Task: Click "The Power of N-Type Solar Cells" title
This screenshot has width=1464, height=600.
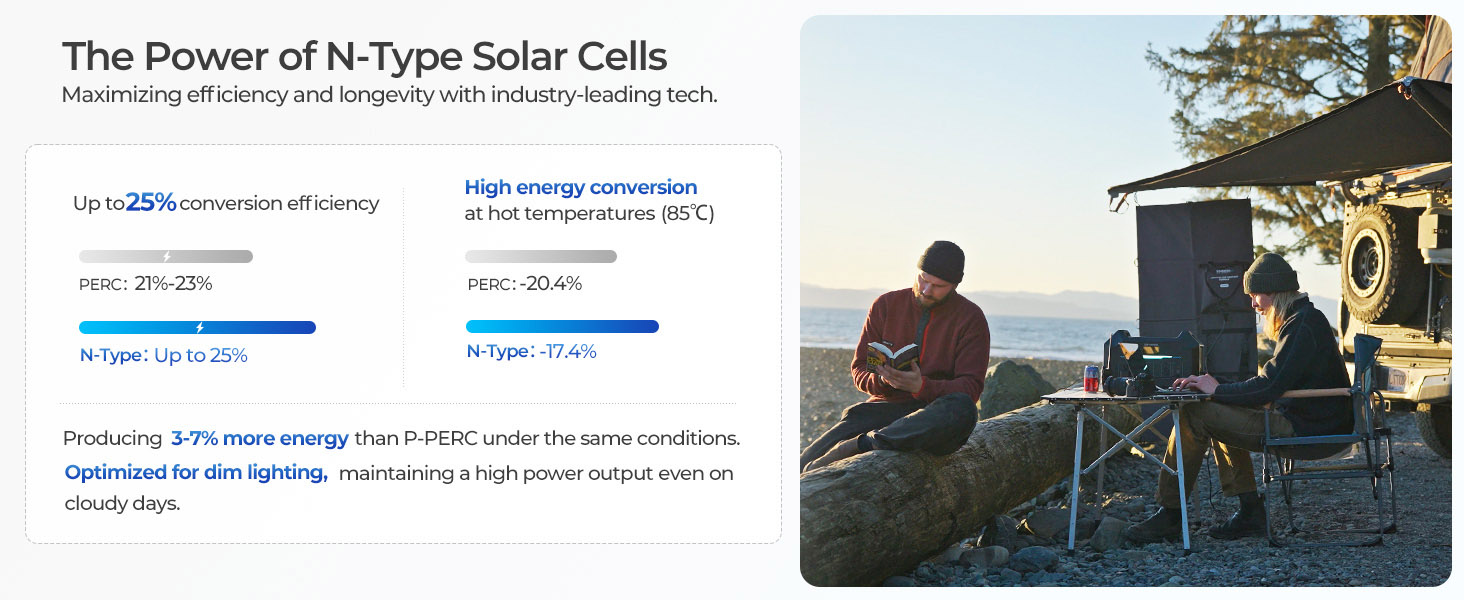Action: pos(364,57)
